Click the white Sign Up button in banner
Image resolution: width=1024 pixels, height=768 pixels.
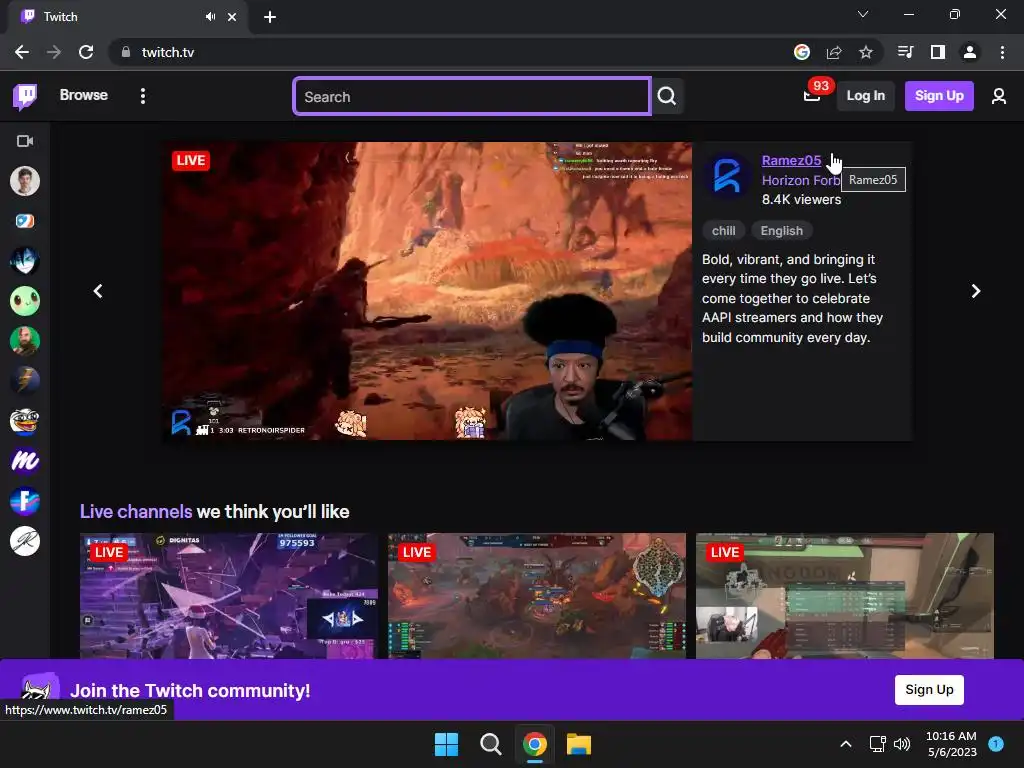pyautogui.click(x=929, y=690)
